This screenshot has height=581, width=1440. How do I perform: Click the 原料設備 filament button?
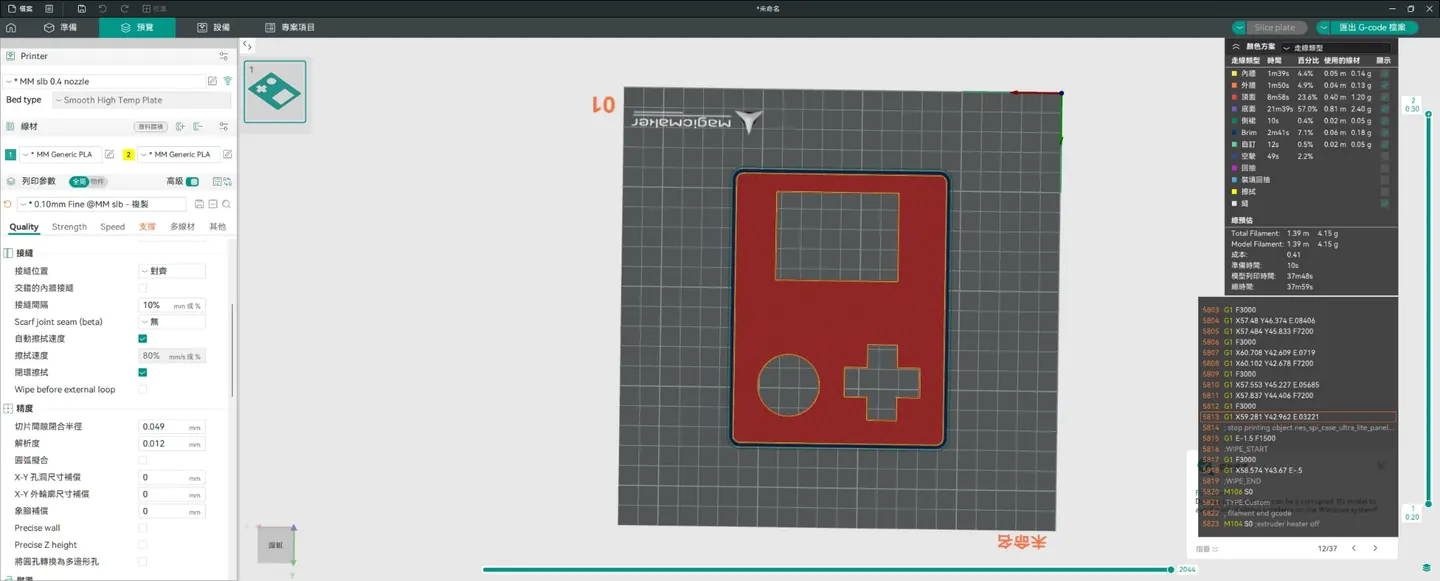(149, 127)
